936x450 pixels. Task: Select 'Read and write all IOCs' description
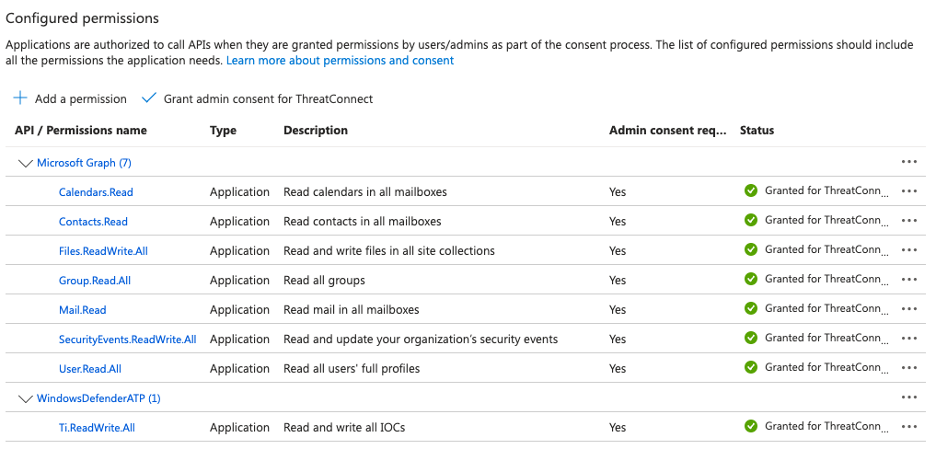pyautogui.click(x=345, y=428)
